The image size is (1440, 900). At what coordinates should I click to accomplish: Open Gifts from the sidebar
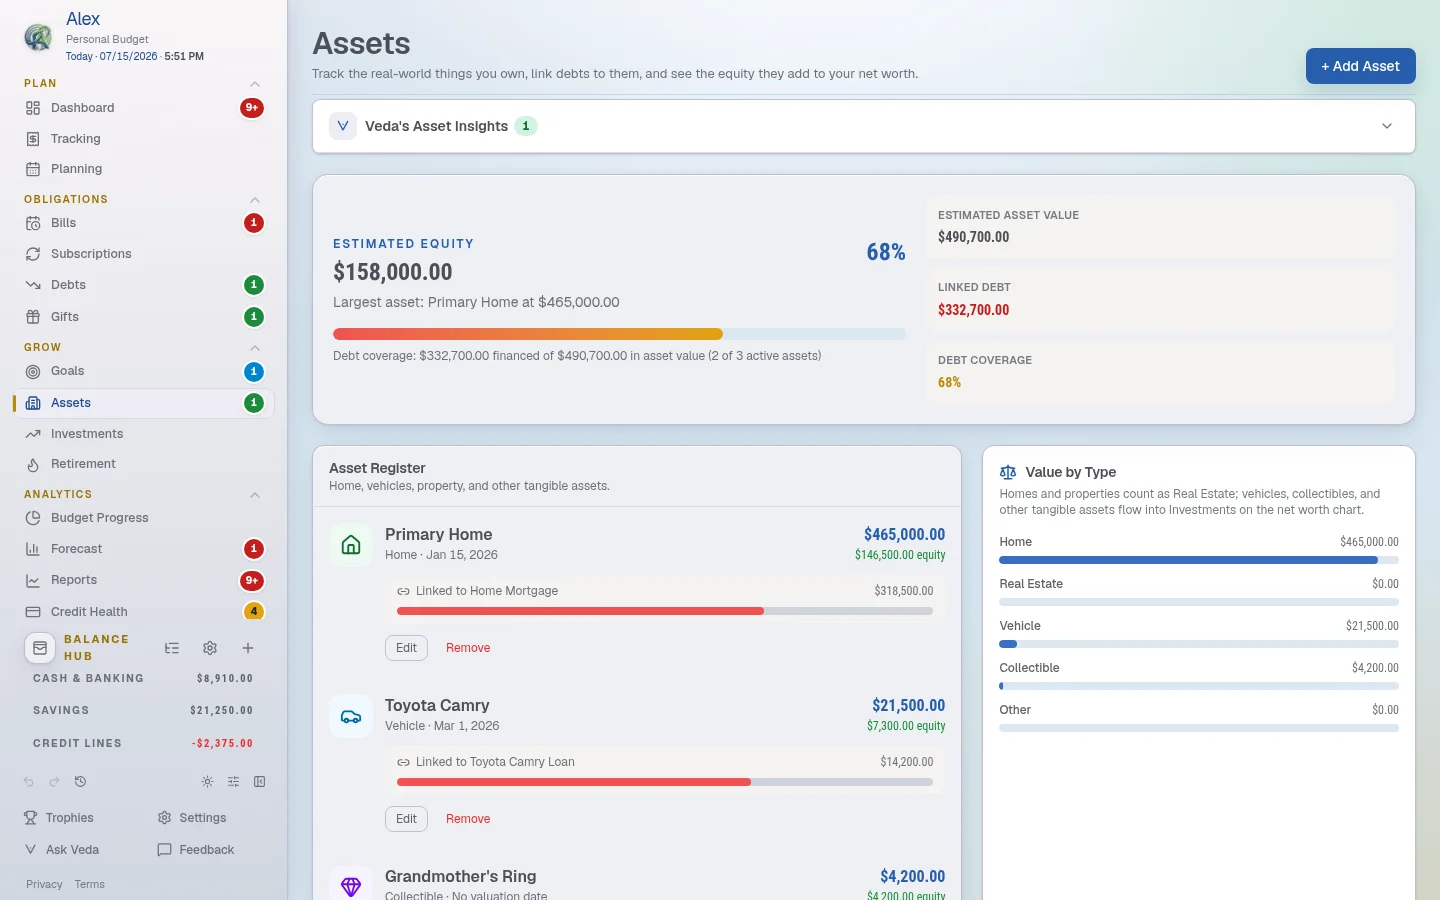144,317
